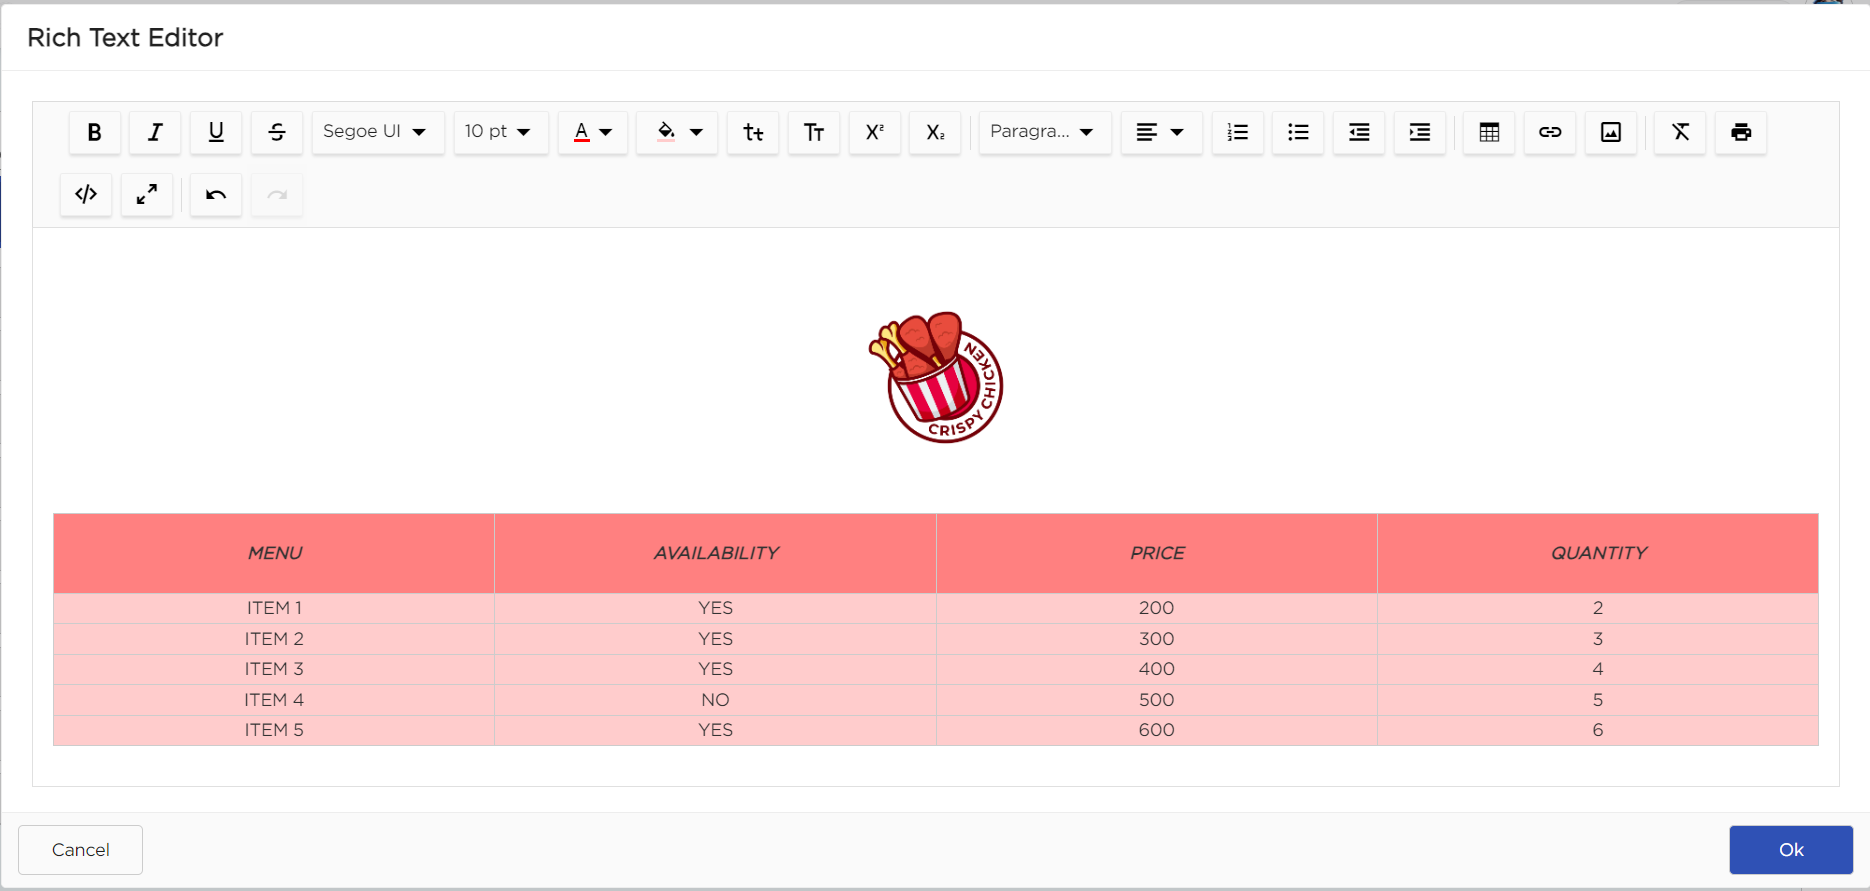Insert a hyperlink
This screenshot has width=1870, height=891.
click(1550, 132)
